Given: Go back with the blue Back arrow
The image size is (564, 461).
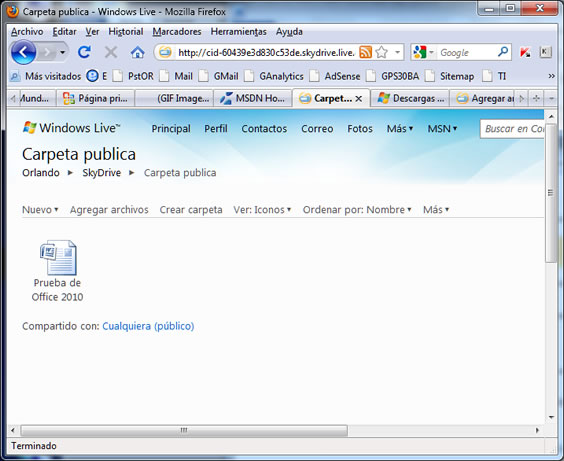Looking at the screenshot, I should click(23, 53).
